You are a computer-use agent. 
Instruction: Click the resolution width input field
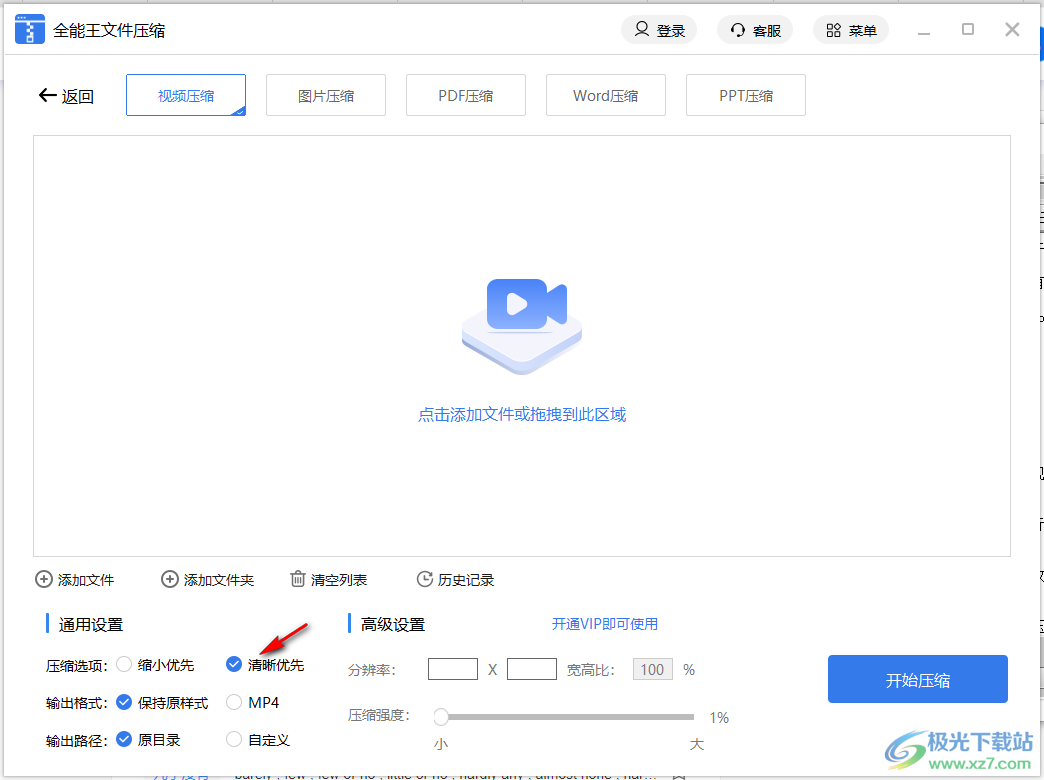pyautogui.click(x=453, y=669)
